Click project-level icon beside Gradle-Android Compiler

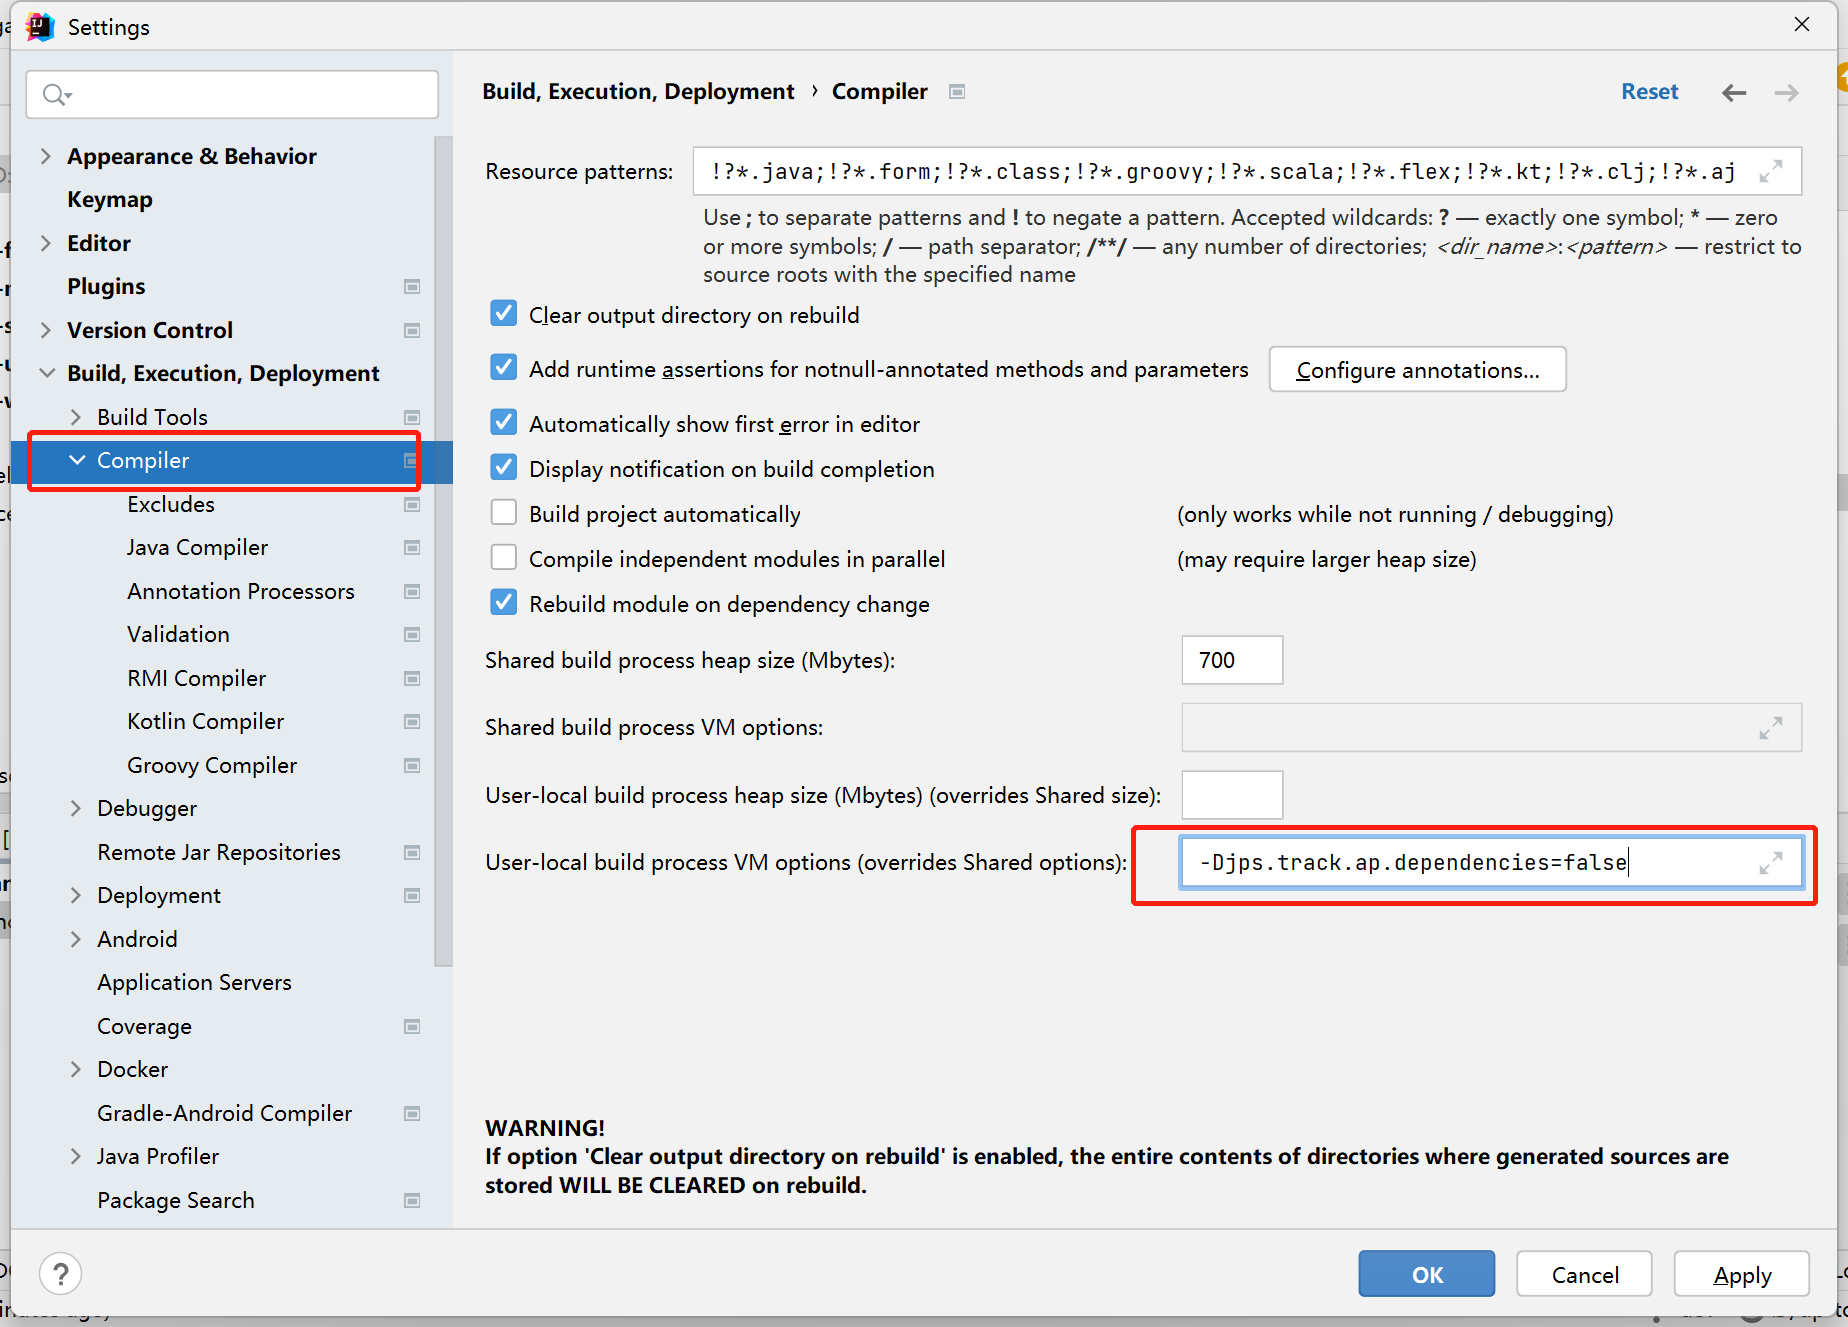click(x=412, y=1114)
